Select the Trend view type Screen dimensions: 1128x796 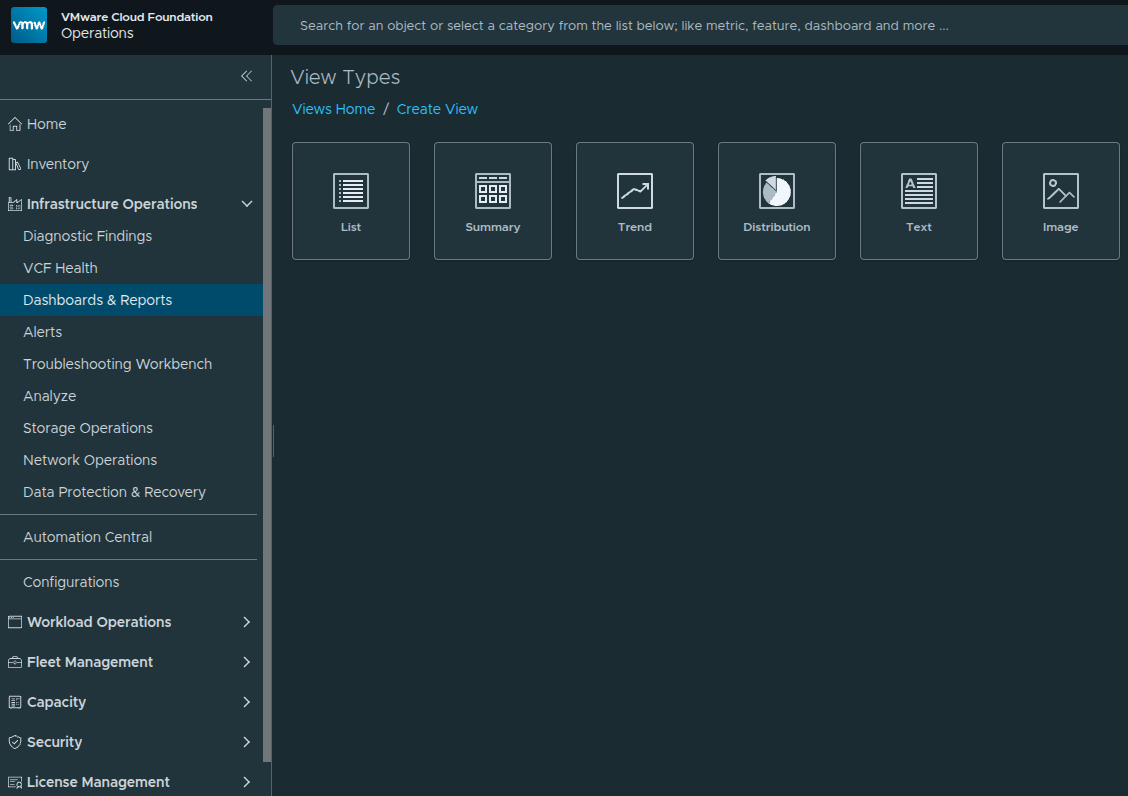pos(634,200)
